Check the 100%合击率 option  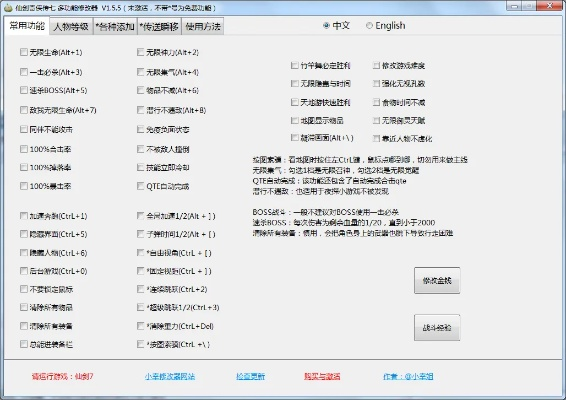coord(24,149)
